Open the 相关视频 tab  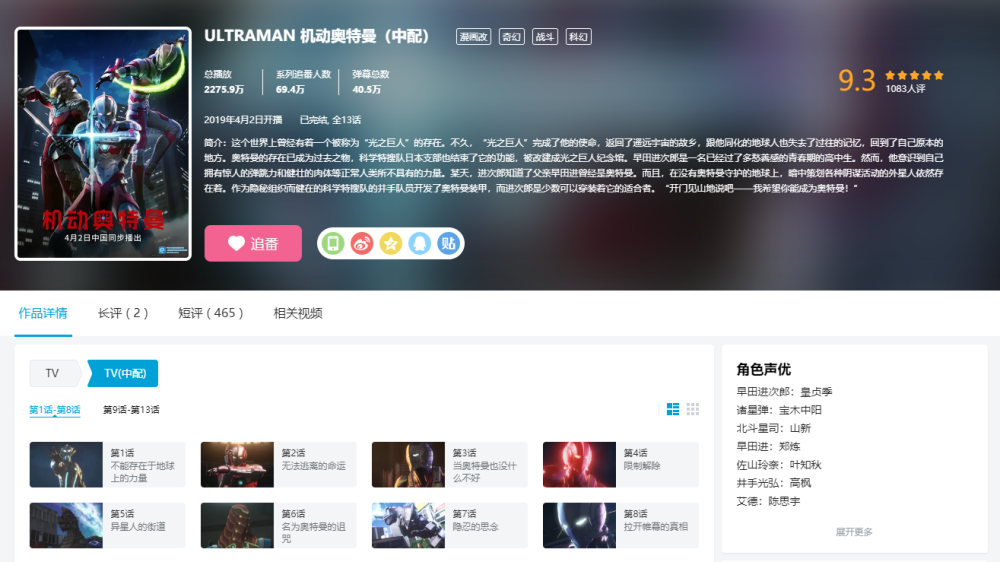pos(298,313)
